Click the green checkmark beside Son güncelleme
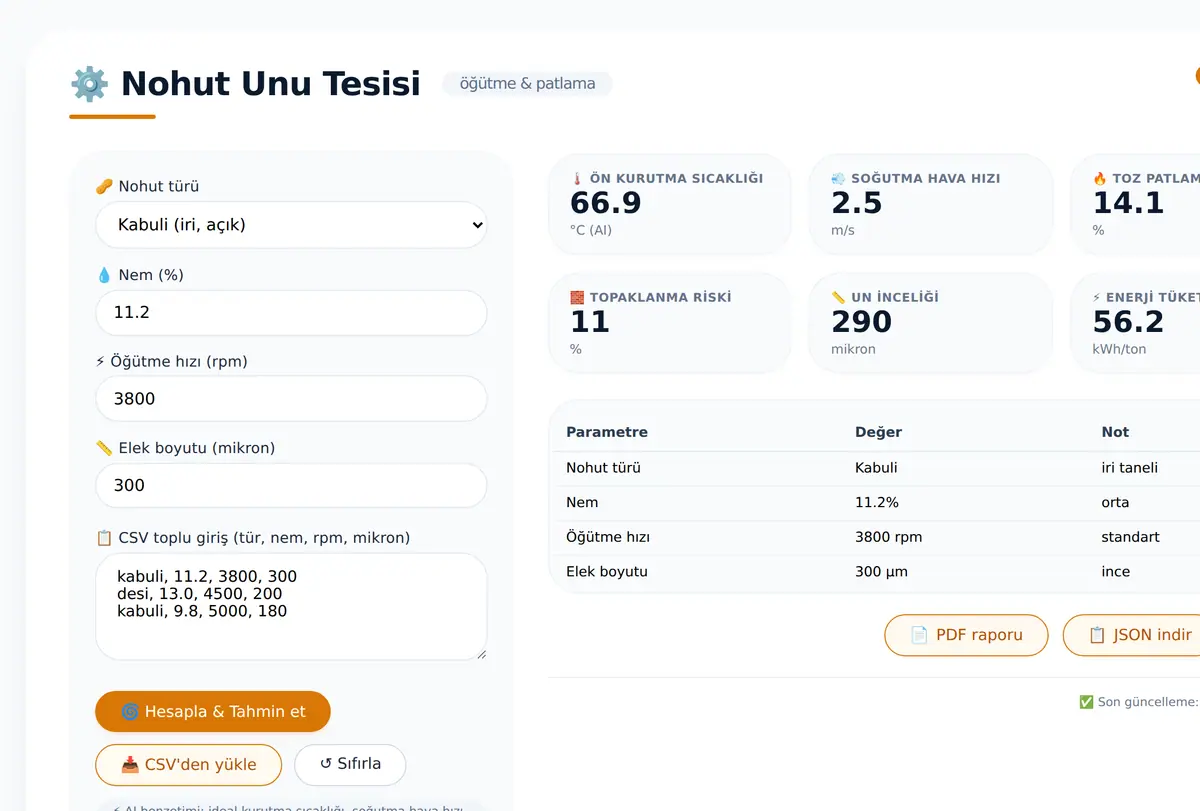Viewport: 1200px width, 811px height. click(1086, 702)
